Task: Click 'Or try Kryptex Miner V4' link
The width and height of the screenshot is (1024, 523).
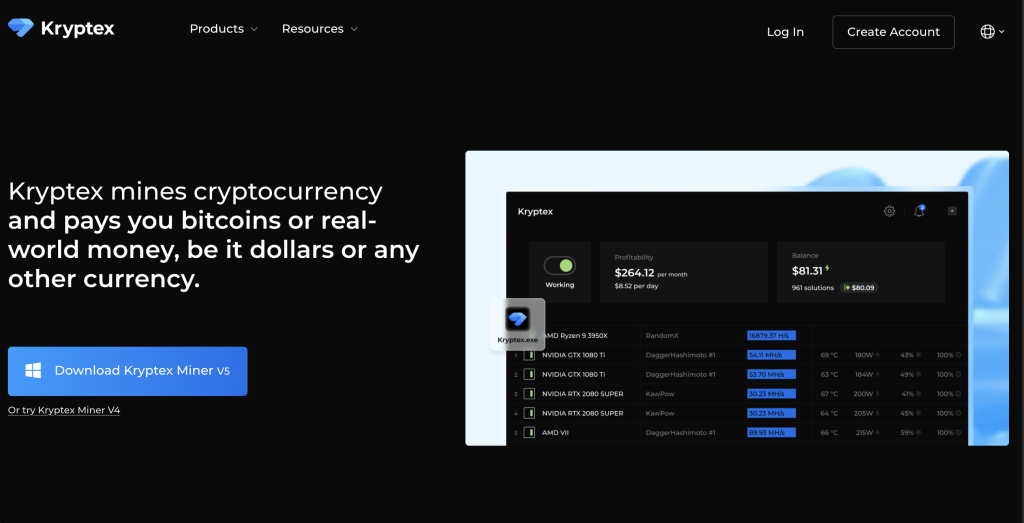Action: click(x=64, y=410)
